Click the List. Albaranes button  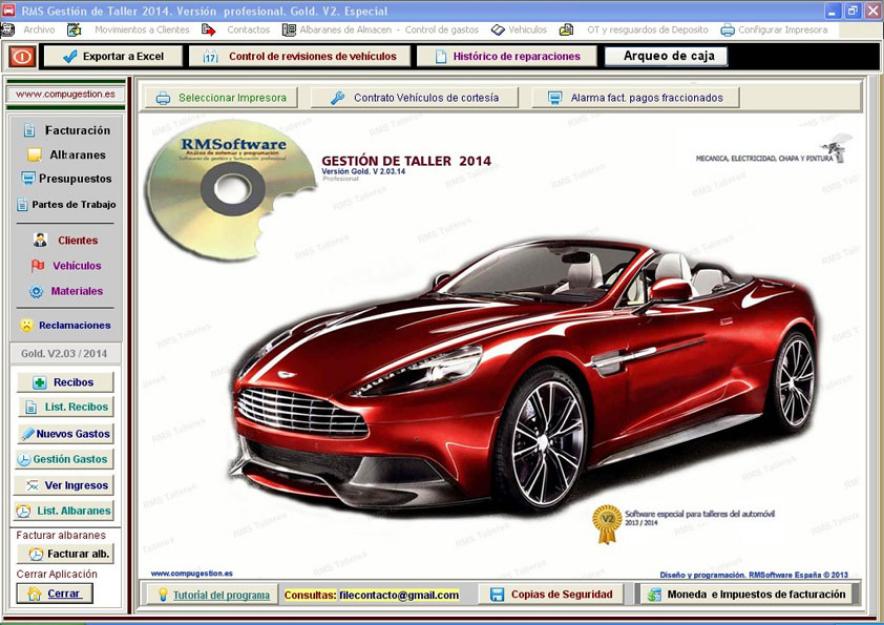pos(64,511)
